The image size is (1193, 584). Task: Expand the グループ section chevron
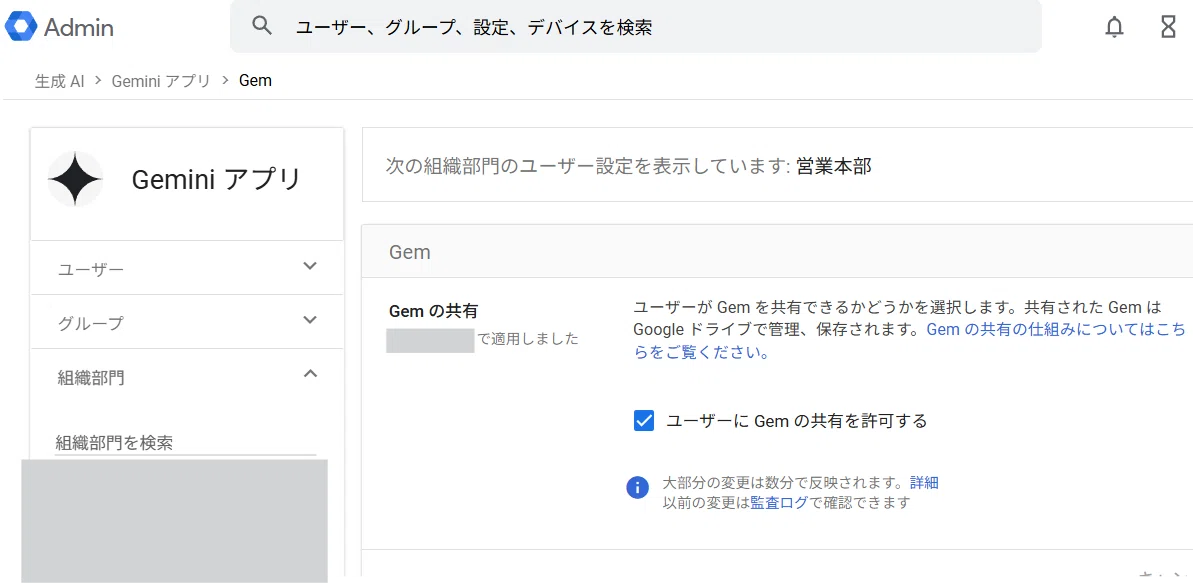[310, 320]
